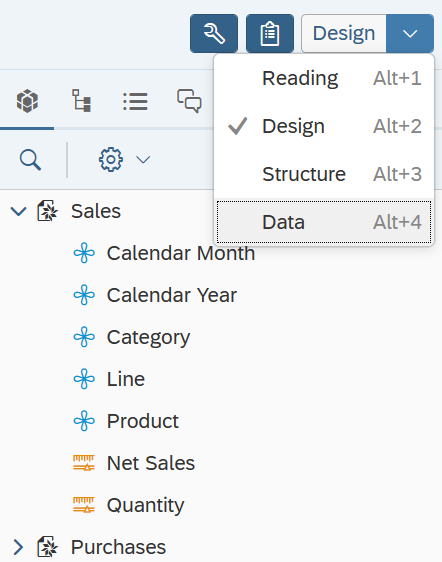Screen dimensions: 442x562
Task: Collapse the Sales tree node
Action: coord(18,211)
